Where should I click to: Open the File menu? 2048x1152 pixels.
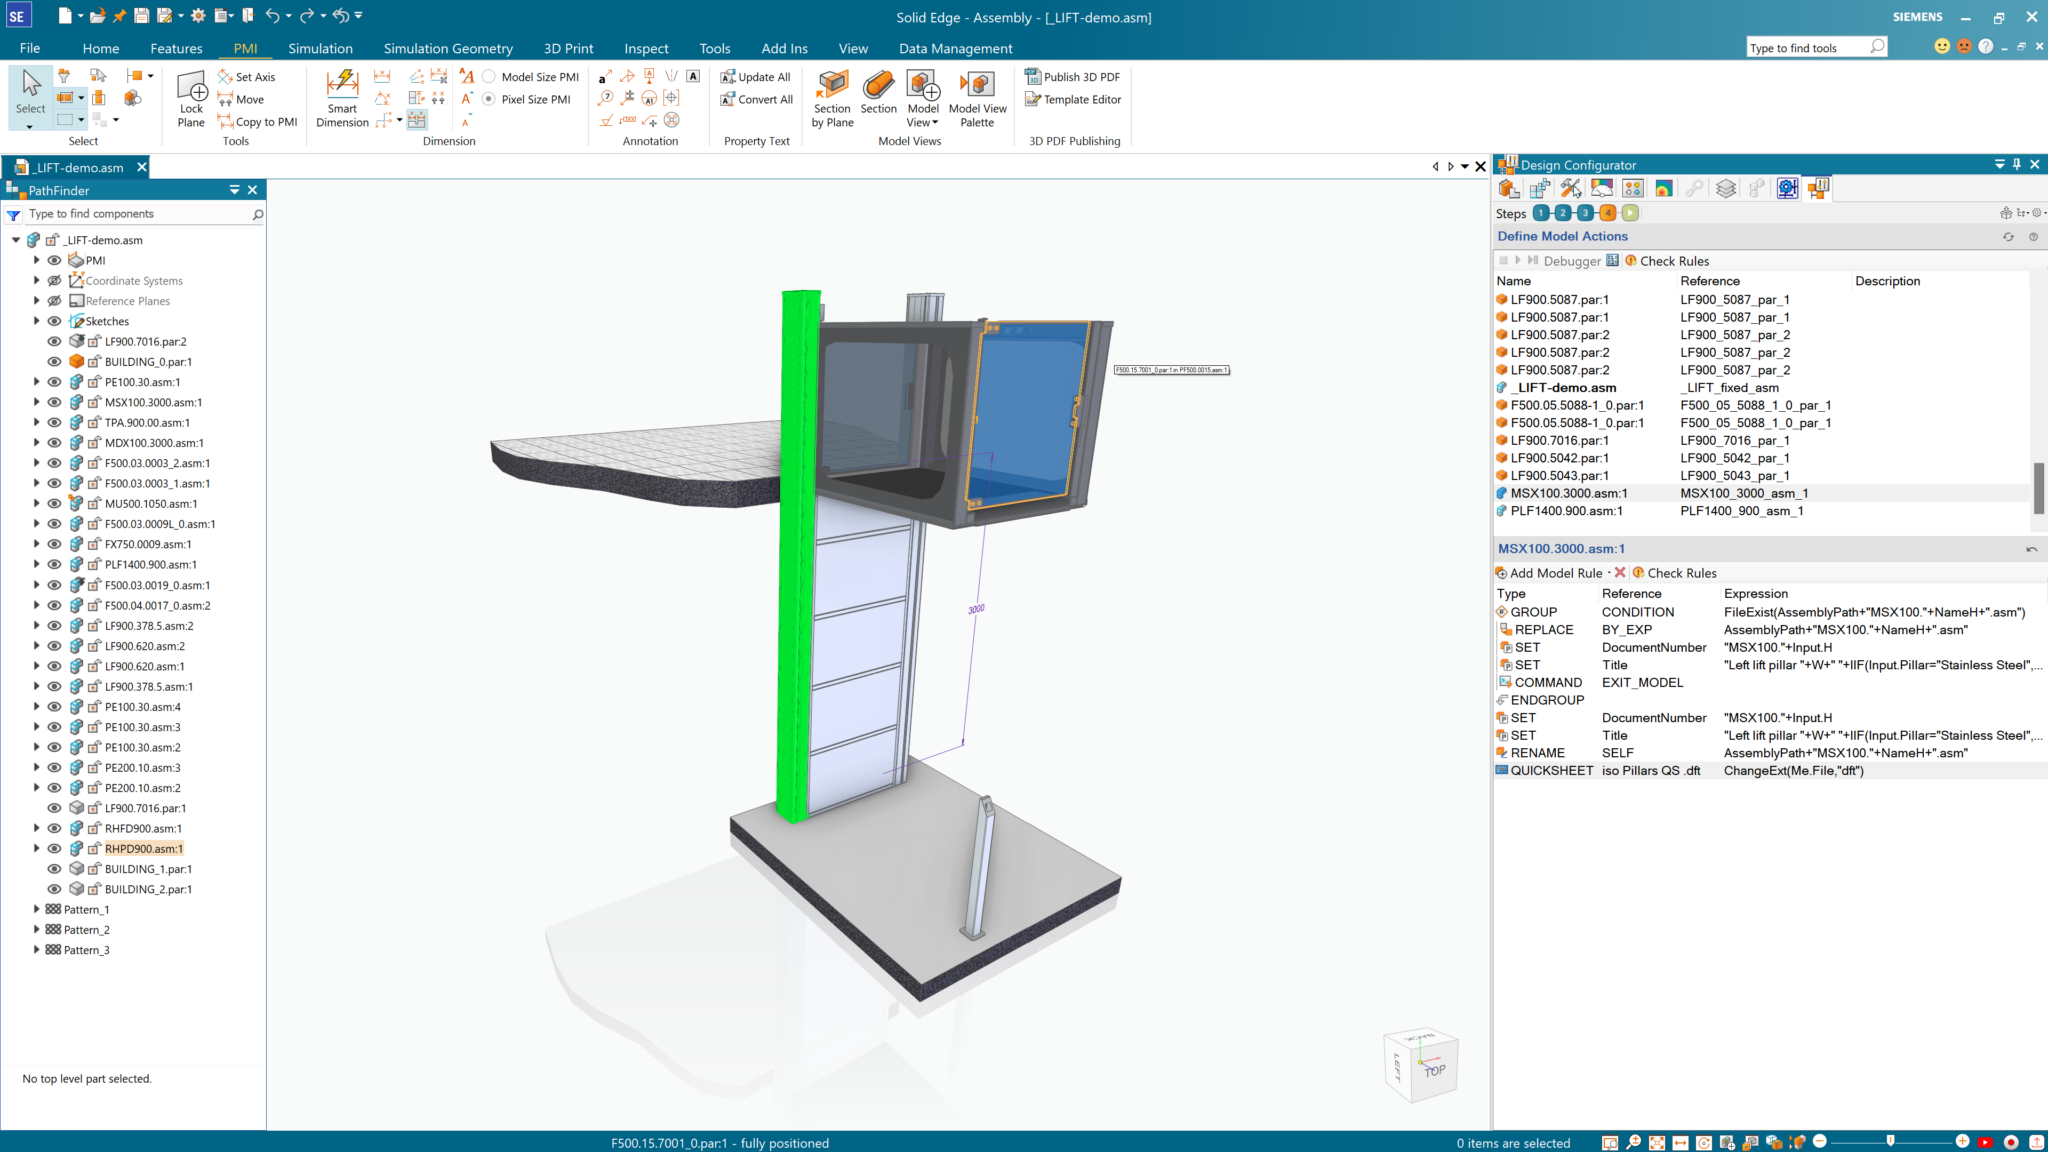(30, 48)
